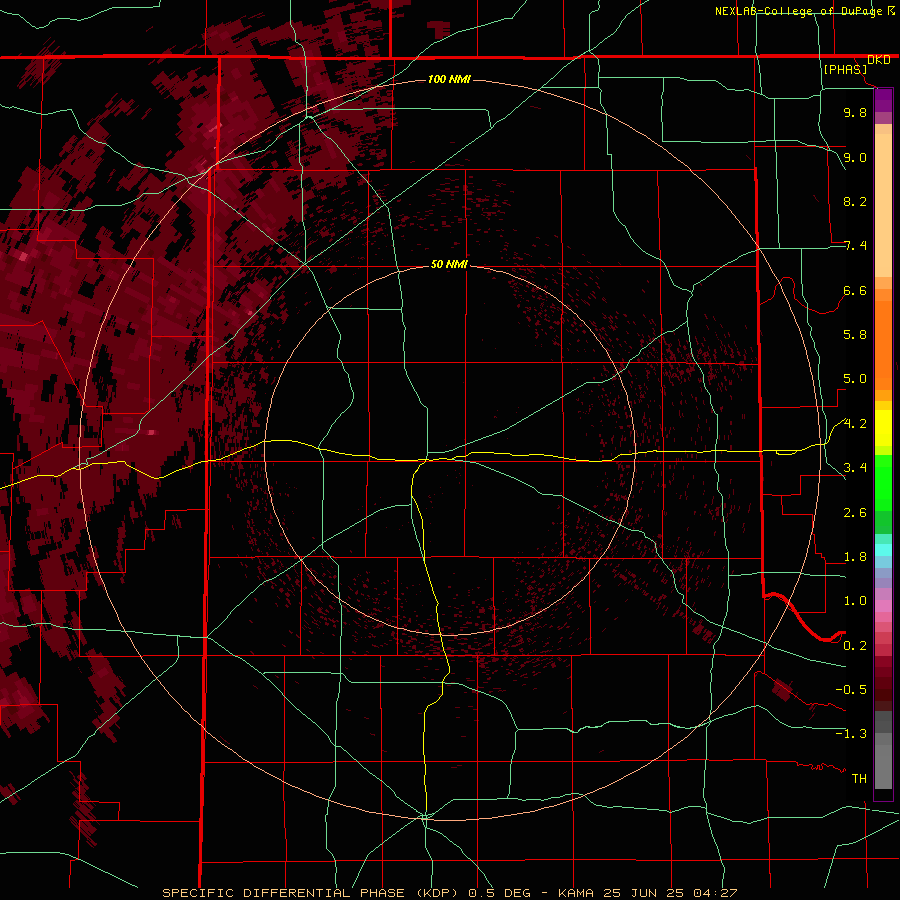Click the Specific Differential Phase caption at bottom
The height and width of the screenshot is (900, 900).
pyautogui.click(x=449, y=893)
